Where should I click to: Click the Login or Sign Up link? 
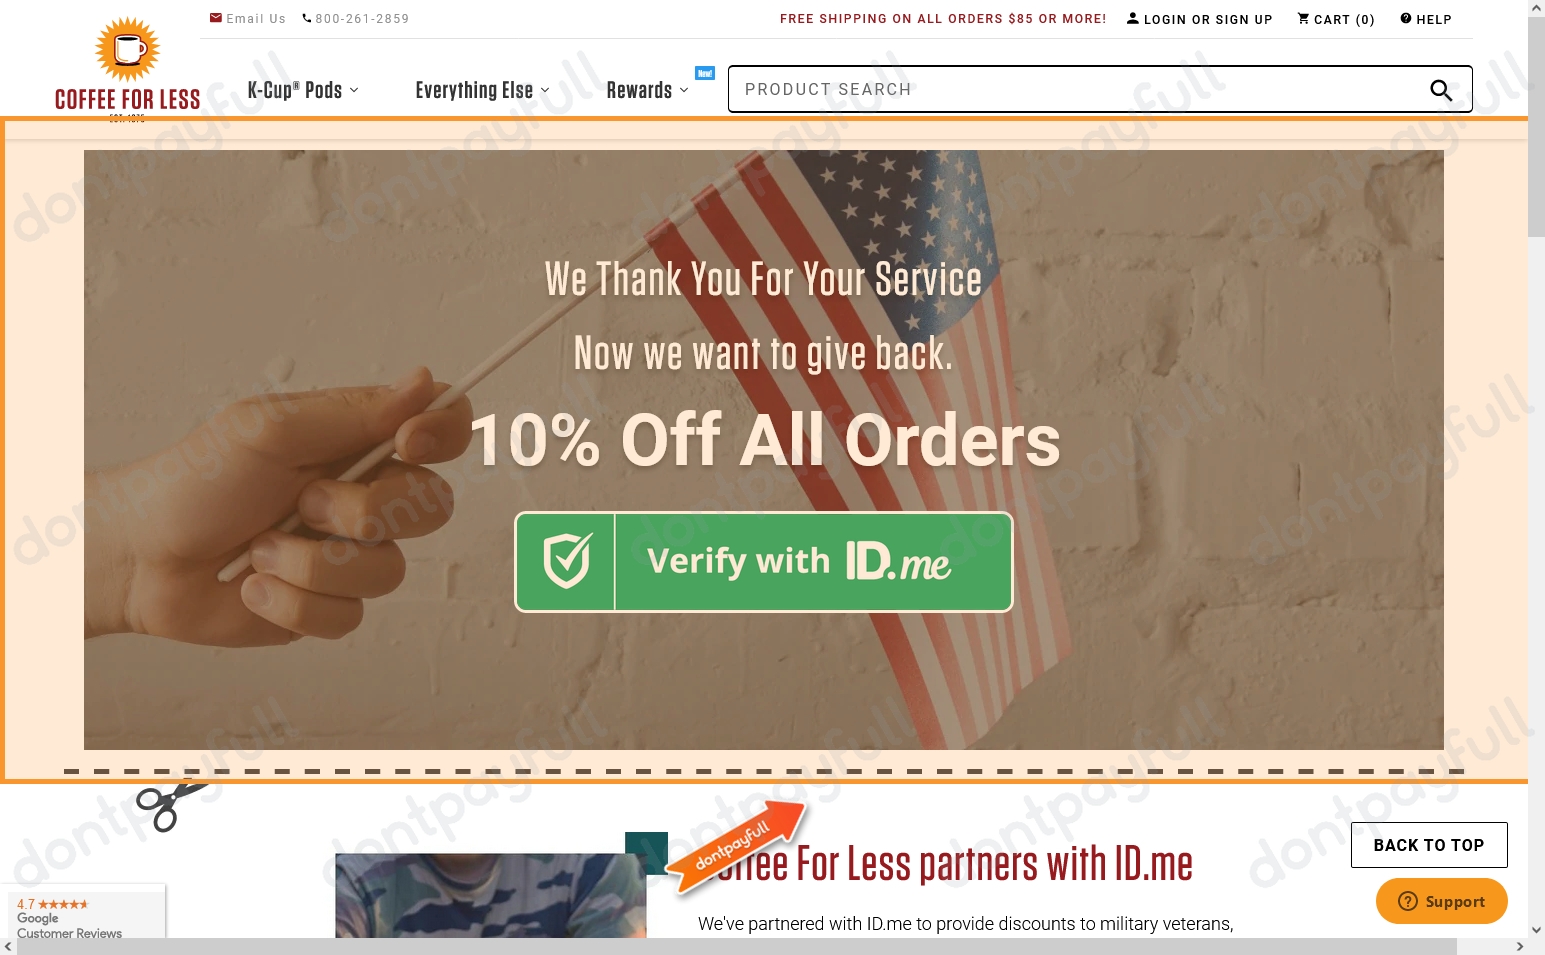1208,19
